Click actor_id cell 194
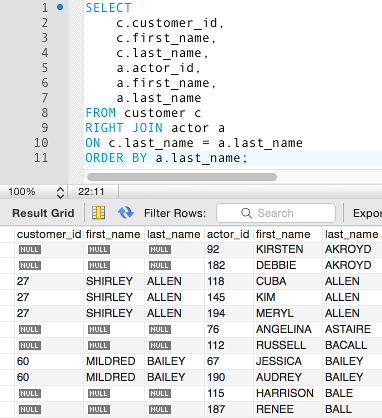 point(216,313)
